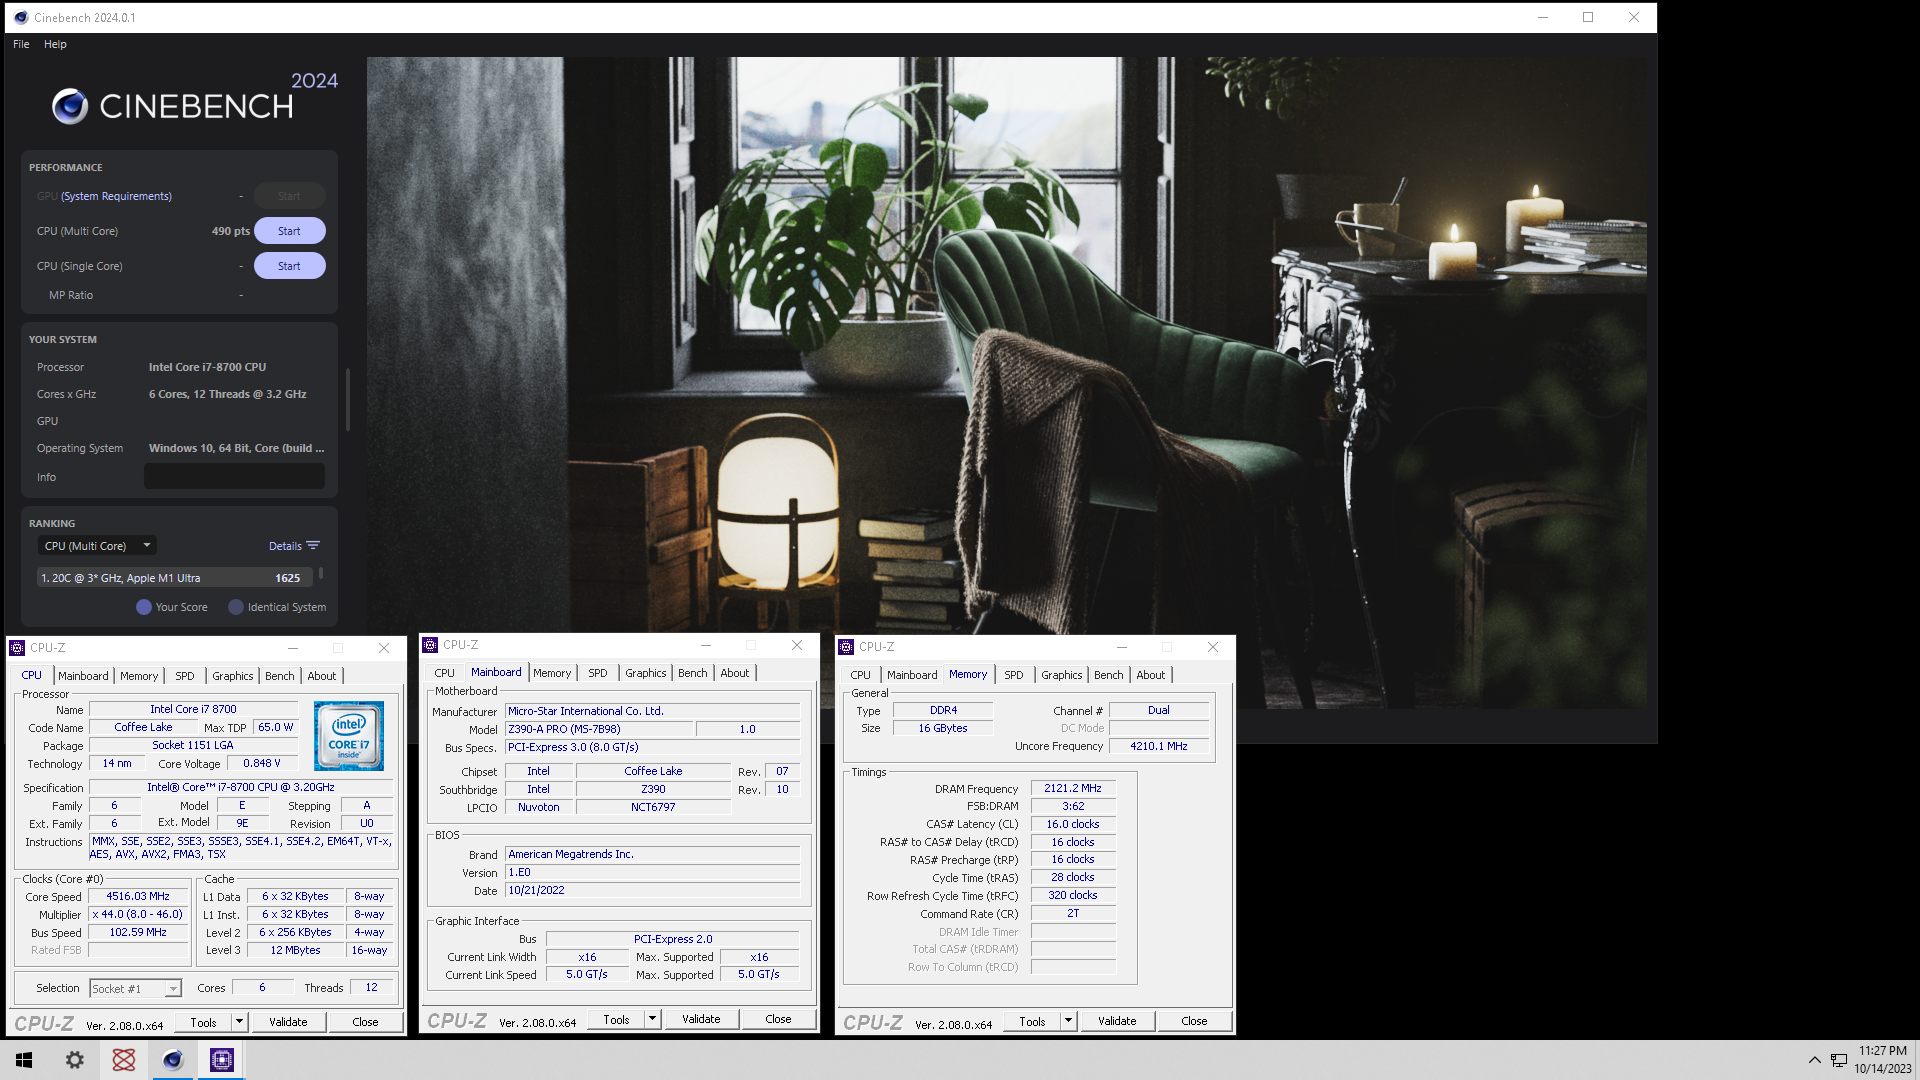1920x1080 pixels.
Task: Click the Your Score legend dot
Action: 144,607
